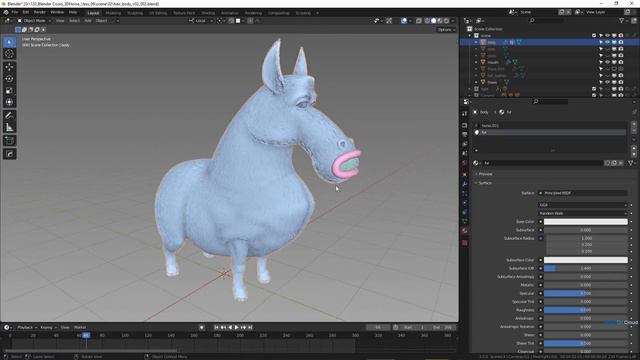Open the Render properties tab
Image resolution: width=640 pixels, height=360 pixels.
[x=464, y=125]
